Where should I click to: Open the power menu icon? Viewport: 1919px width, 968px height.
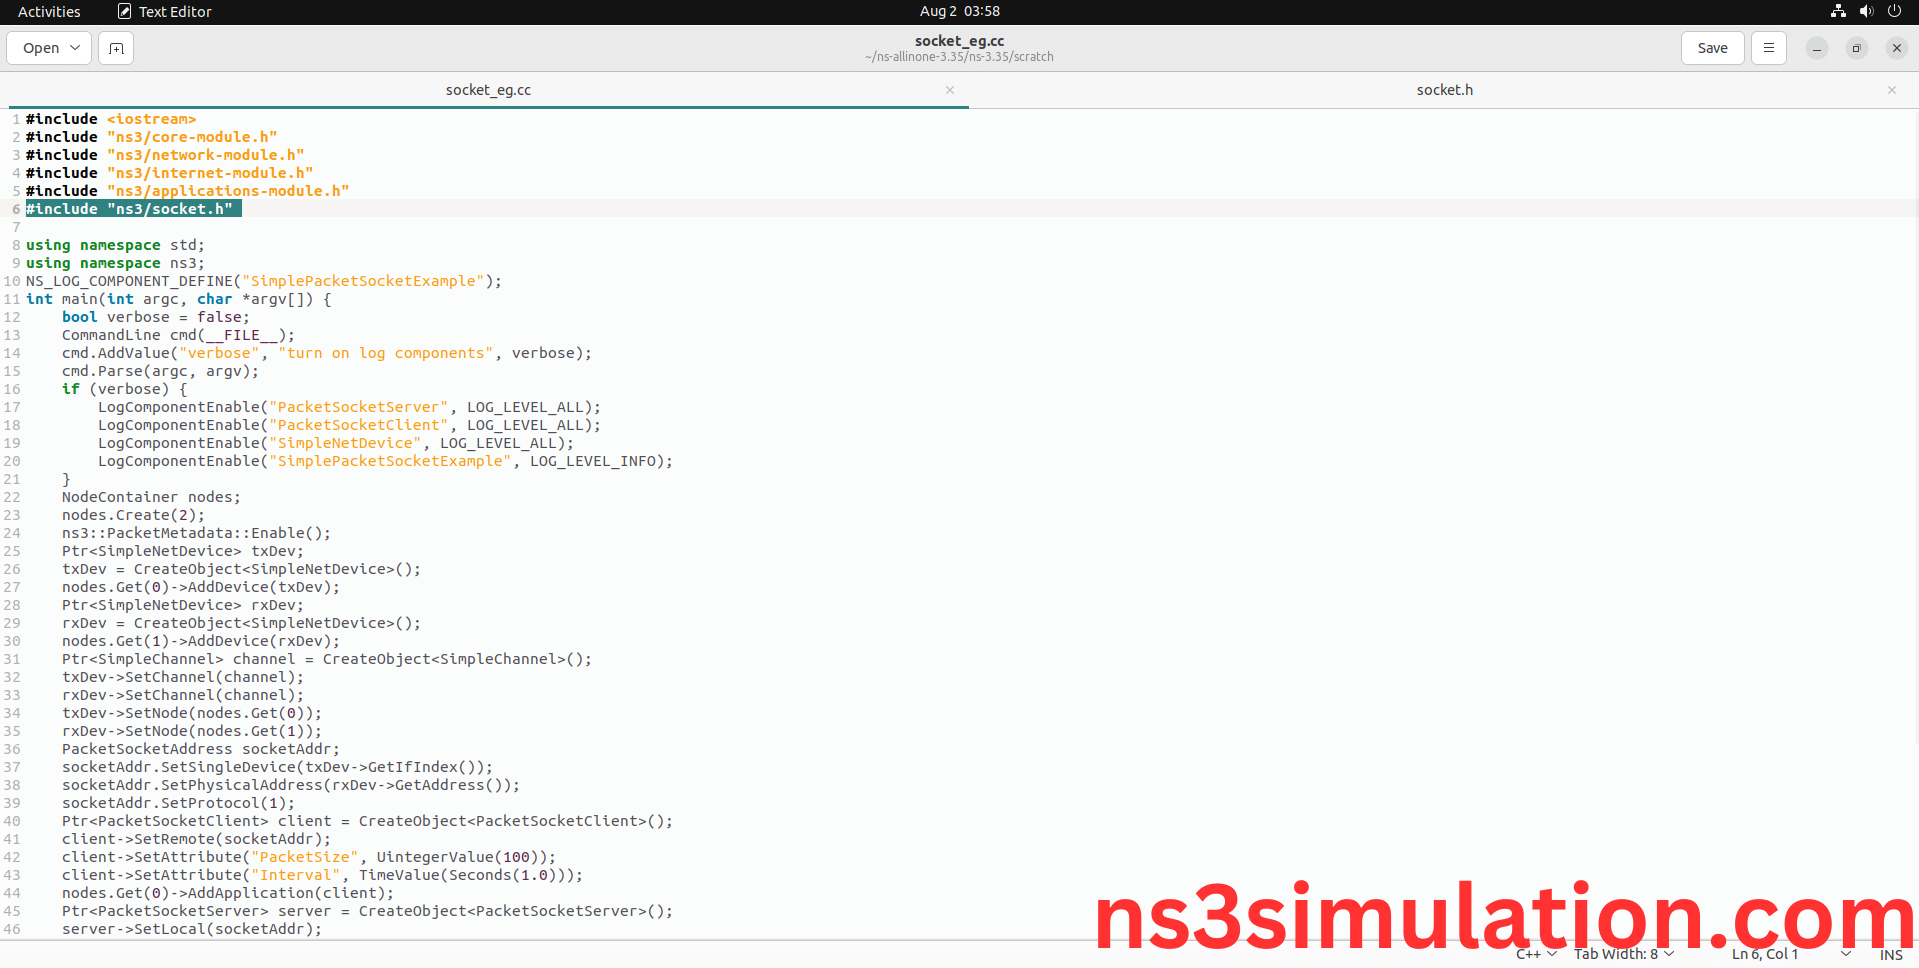pyautogui.click(x=1894, y=11)
